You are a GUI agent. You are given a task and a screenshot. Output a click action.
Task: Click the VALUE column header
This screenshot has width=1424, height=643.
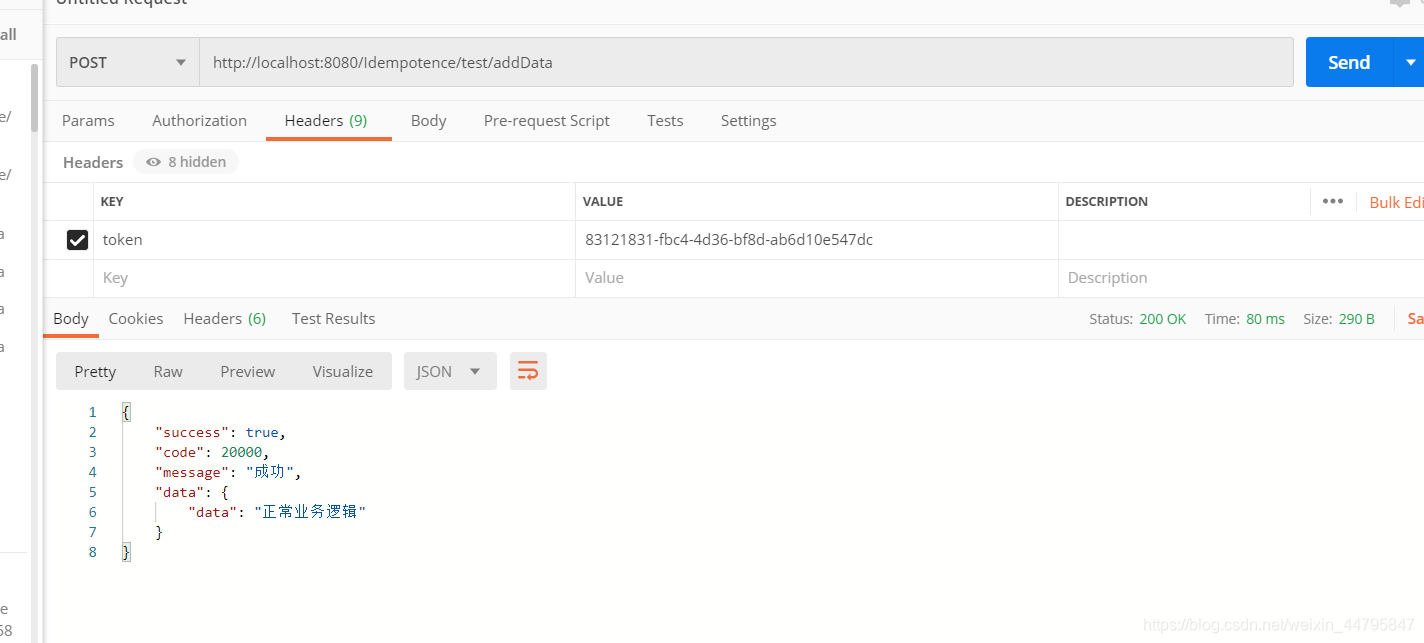pos(603,201)
